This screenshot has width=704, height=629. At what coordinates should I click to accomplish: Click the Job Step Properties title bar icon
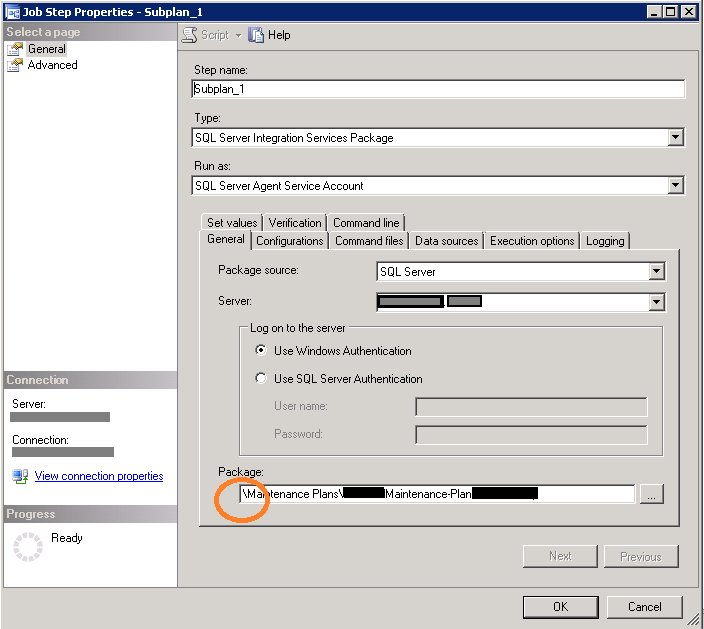tap(12, 12)
